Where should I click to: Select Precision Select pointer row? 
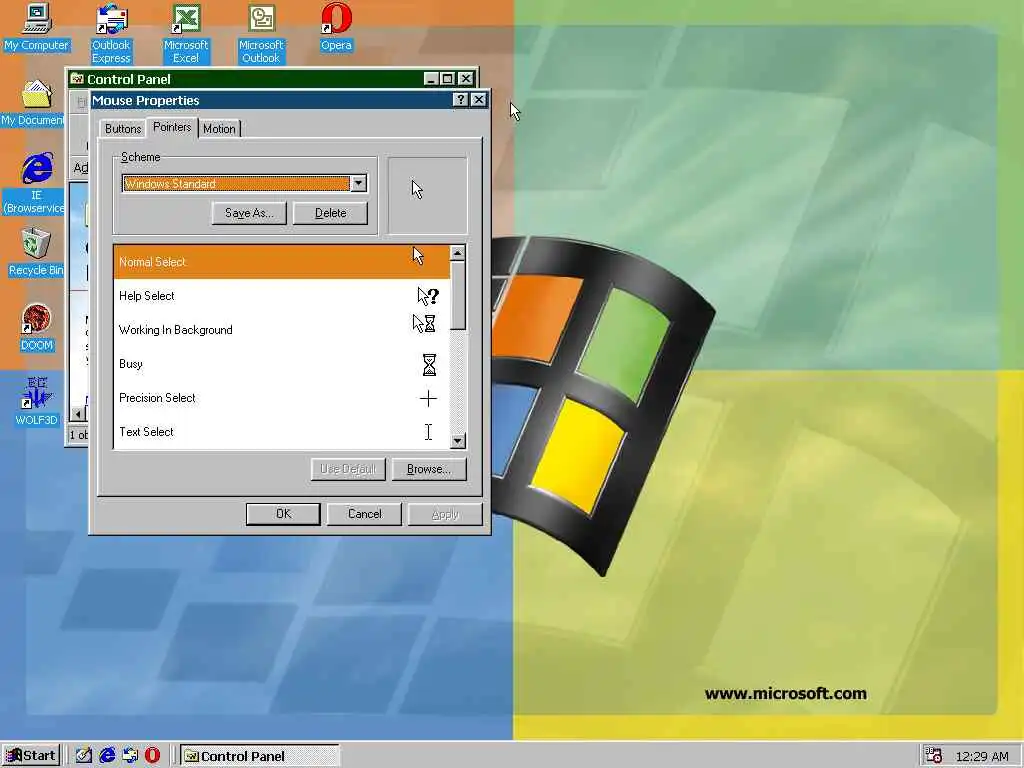(x=281, y=398)
